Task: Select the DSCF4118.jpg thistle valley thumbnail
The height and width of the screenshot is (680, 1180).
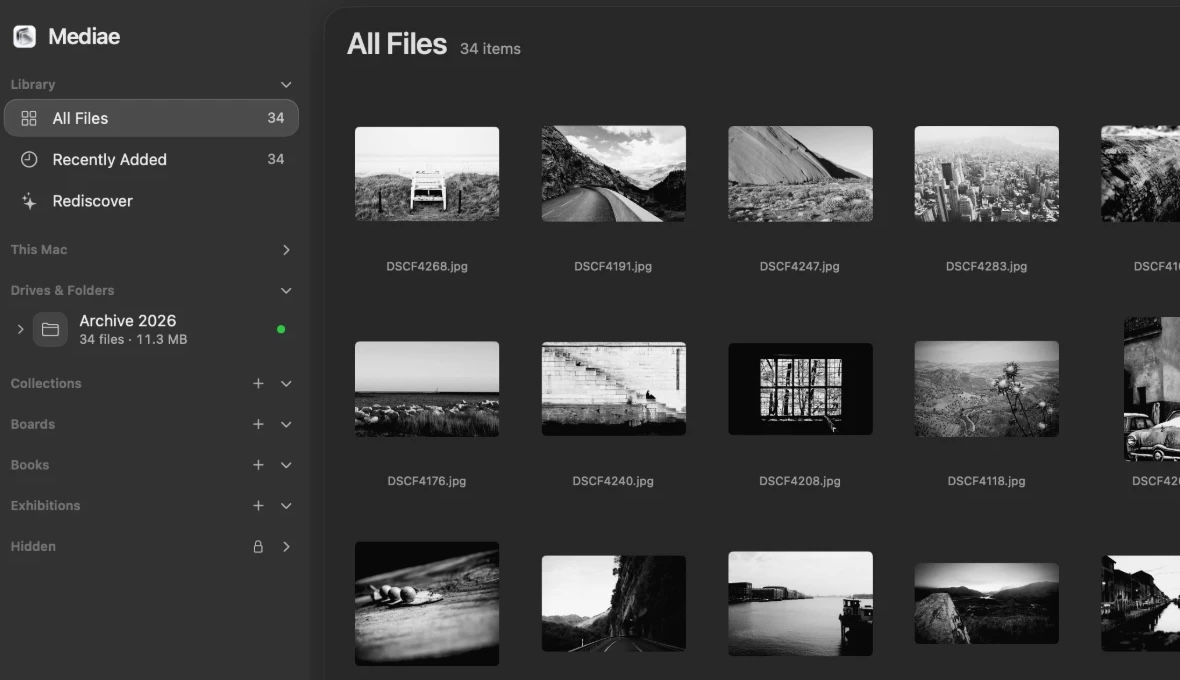Action: point(987,389)
